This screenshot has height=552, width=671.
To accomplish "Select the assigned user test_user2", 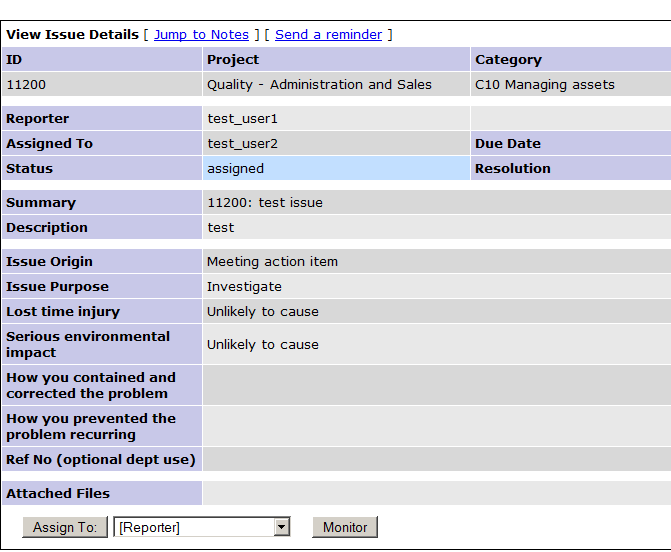I will point(242,144).
